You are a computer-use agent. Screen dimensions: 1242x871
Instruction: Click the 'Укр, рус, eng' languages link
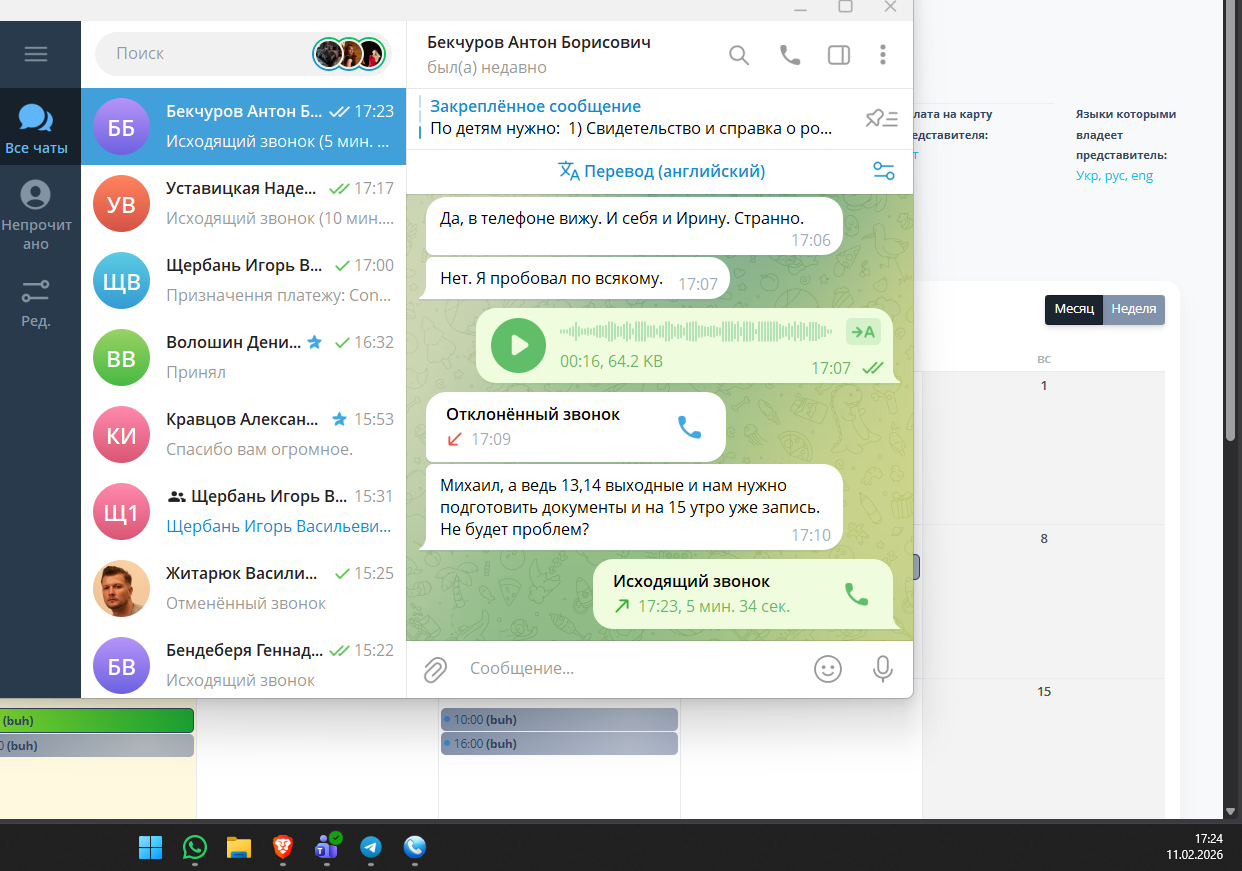point(1114,176)
